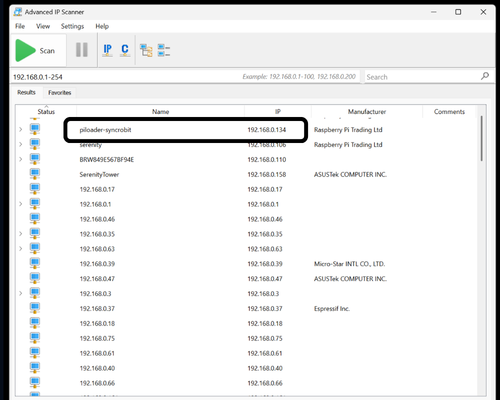This screenshot has height=400, width=500.
Task: Sort by the Comments column header
Action: pyautogui.click(x=449, y=111)
